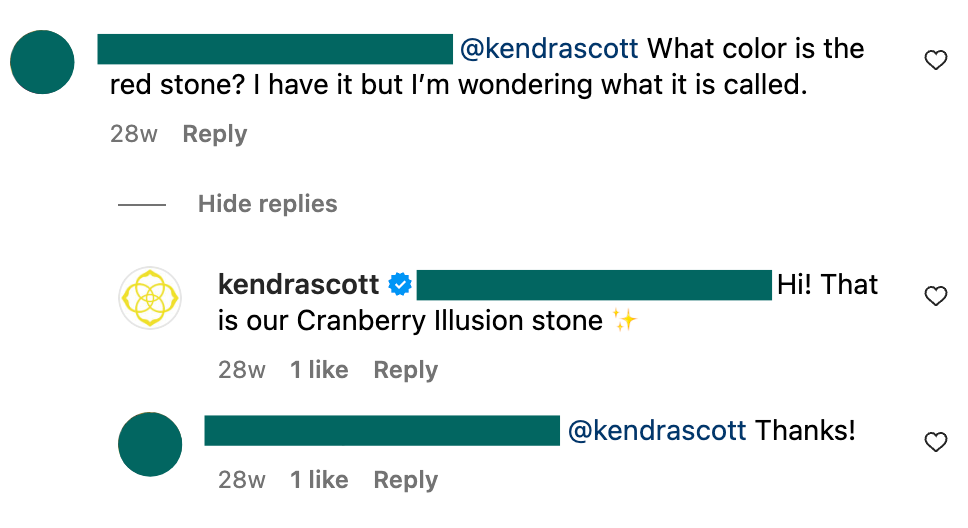Reply to the Thanks! comment

405,480
